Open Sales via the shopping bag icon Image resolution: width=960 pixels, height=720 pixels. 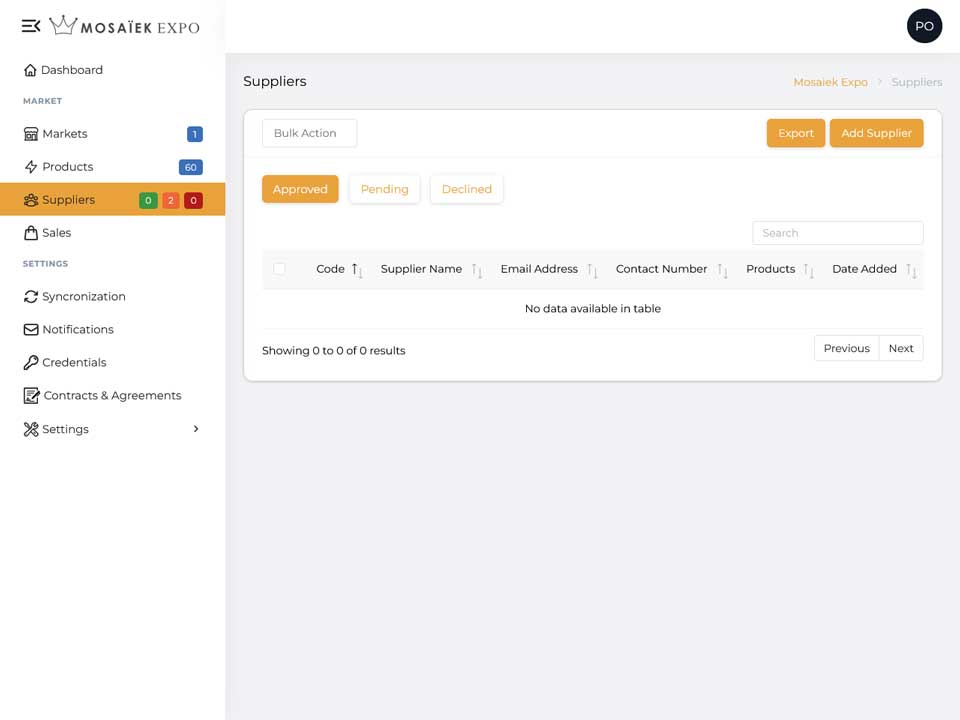tap(31, 233)
